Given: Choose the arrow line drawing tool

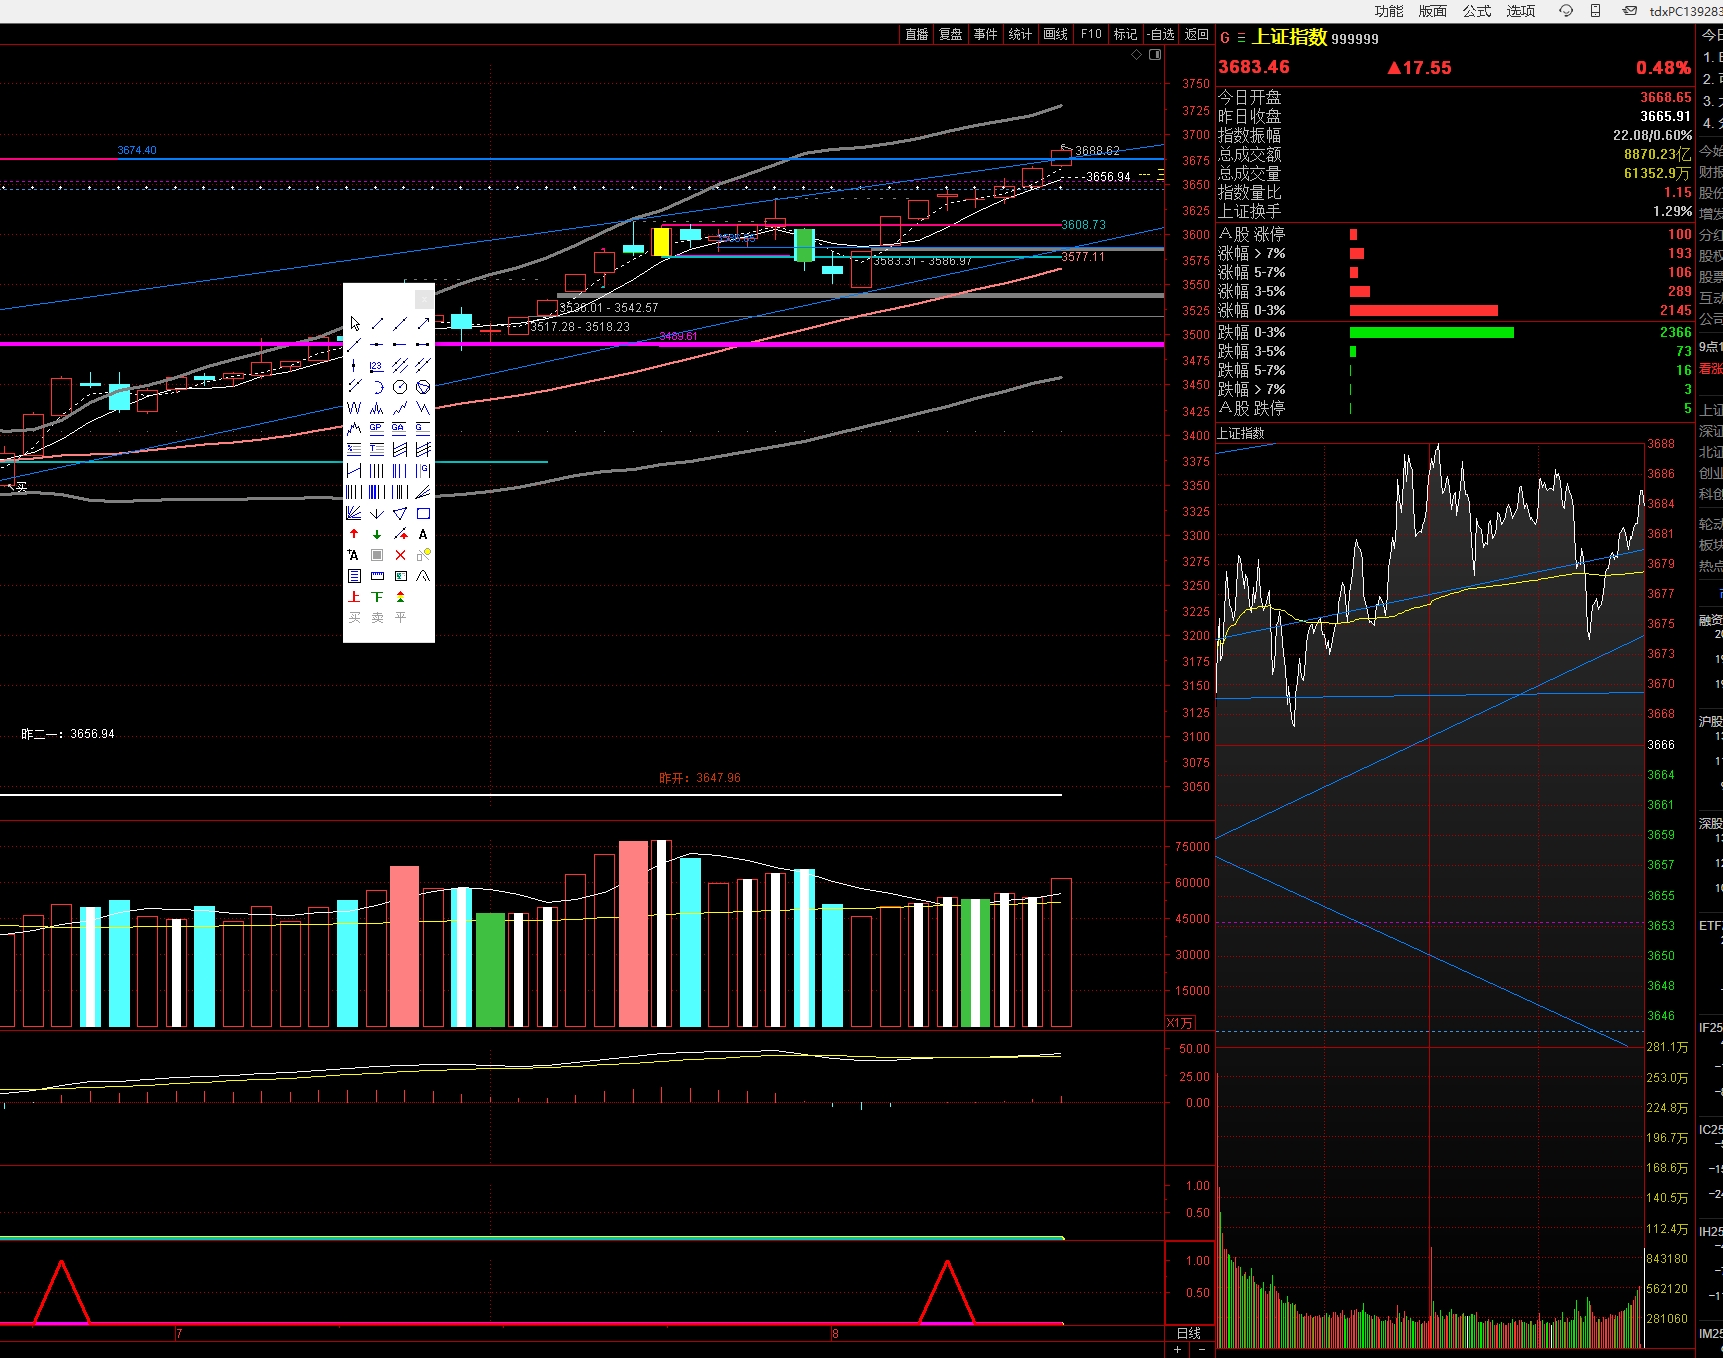Looking at the screenshot, I should pyautogui.click(x=423, y=323).
